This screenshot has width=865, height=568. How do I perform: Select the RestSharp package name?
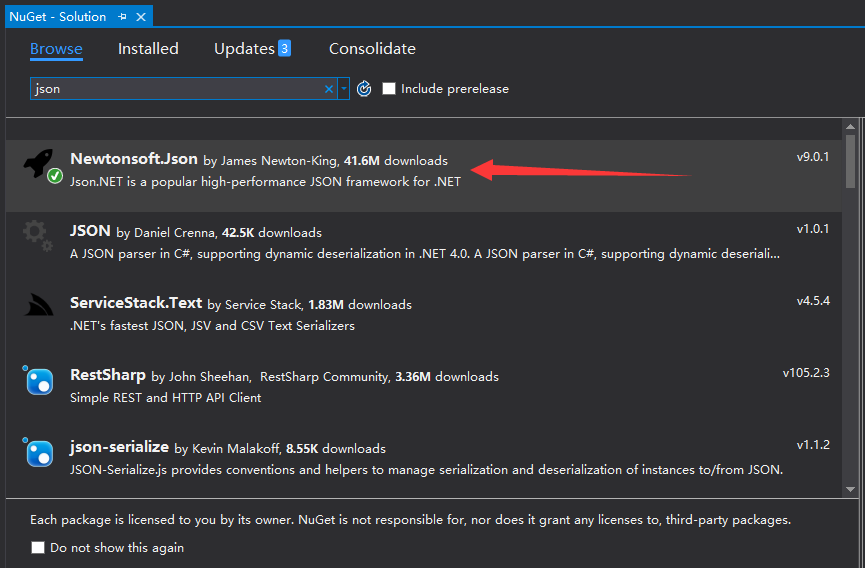[108, 375]
